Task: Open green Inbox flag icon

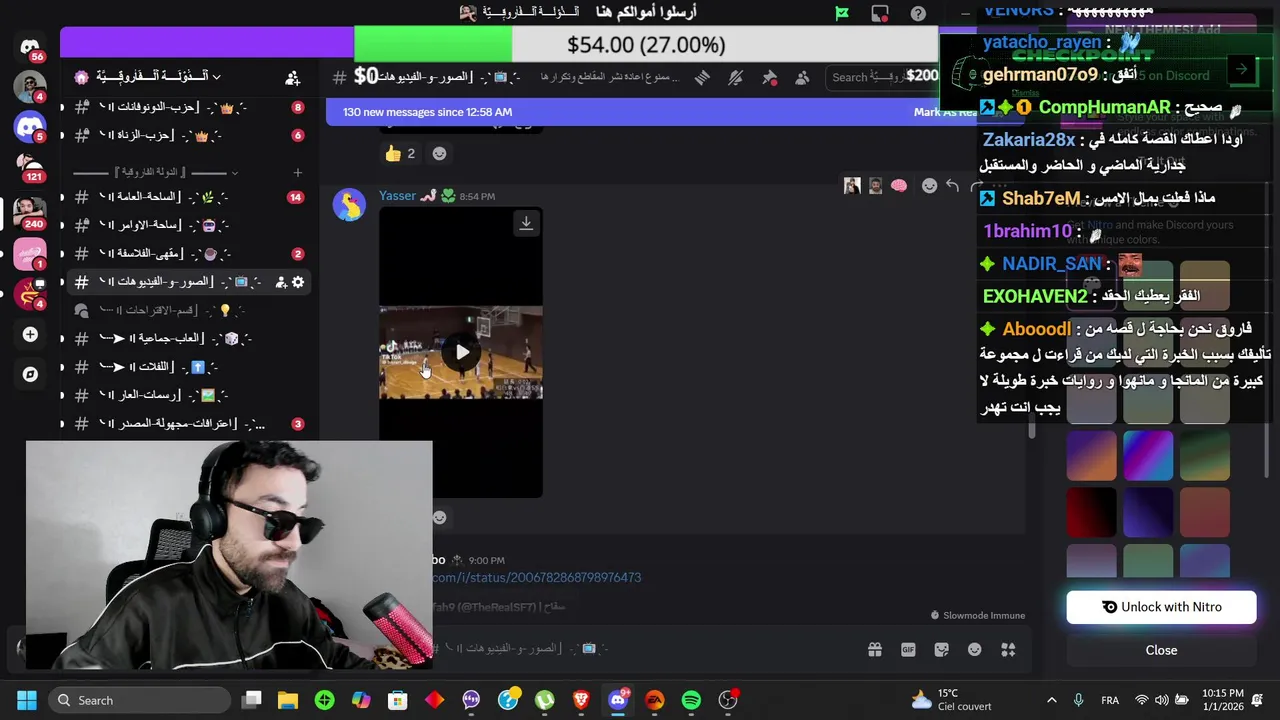Action: point(842,13)
